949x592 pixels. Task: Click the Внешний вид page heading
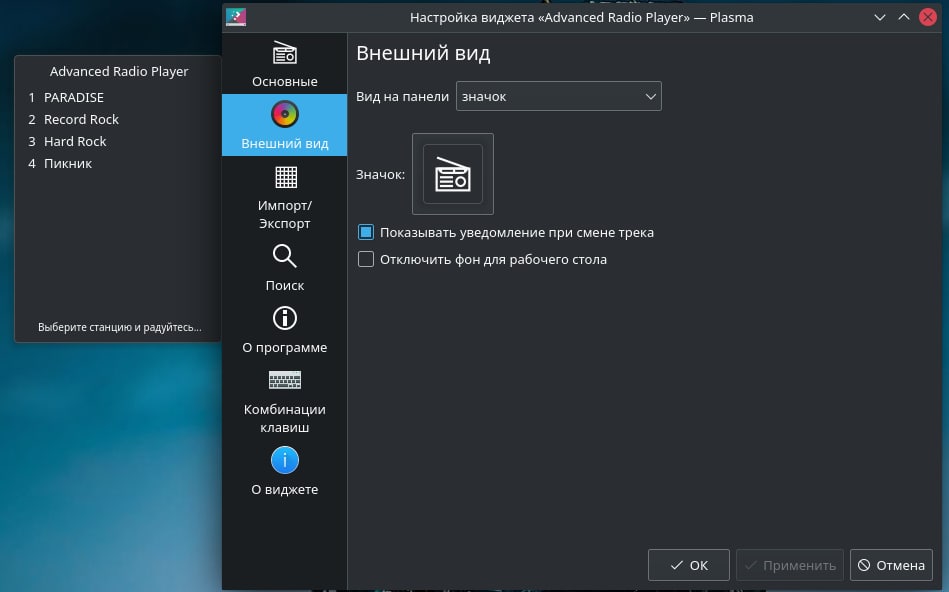(x=423, y=53)
